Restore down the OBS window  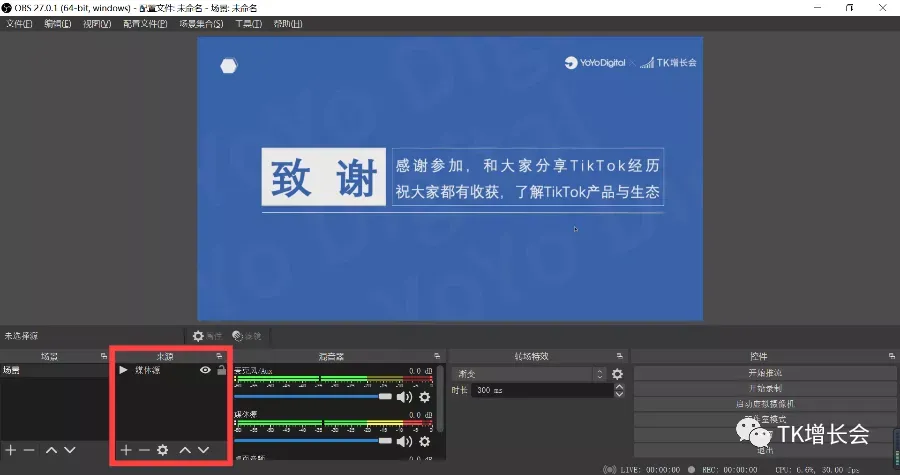coord(849,7)
